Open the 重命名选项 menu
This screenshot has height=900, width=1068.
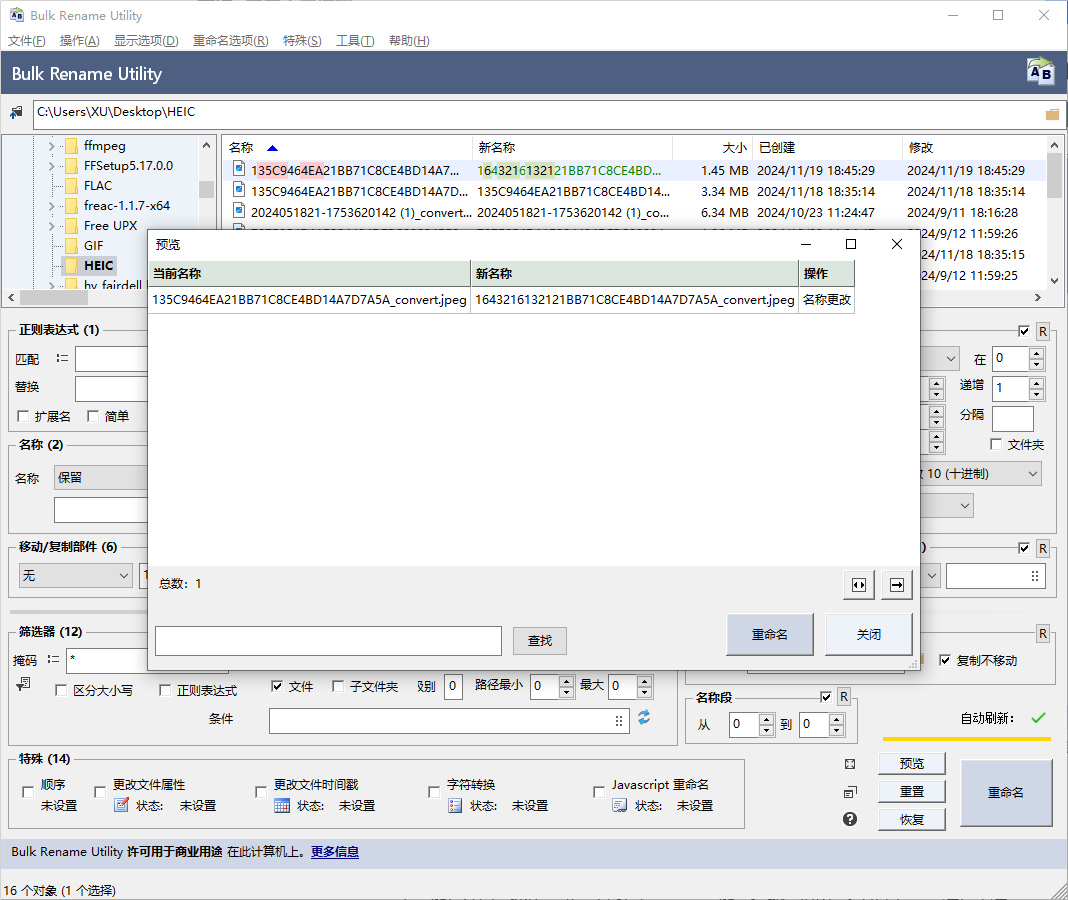tap(230, 41)
